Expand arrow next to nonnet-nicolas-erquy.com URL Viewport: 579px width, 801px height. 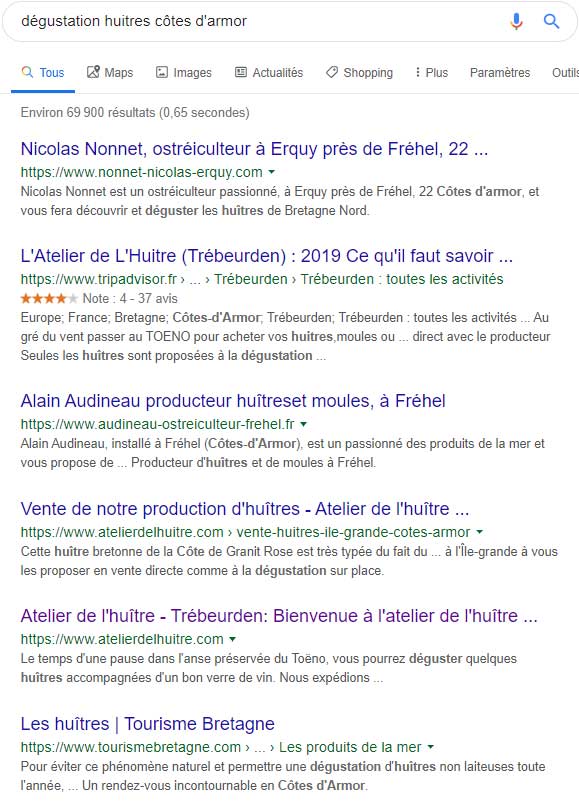pyautogui.click(x=272, y=172)
